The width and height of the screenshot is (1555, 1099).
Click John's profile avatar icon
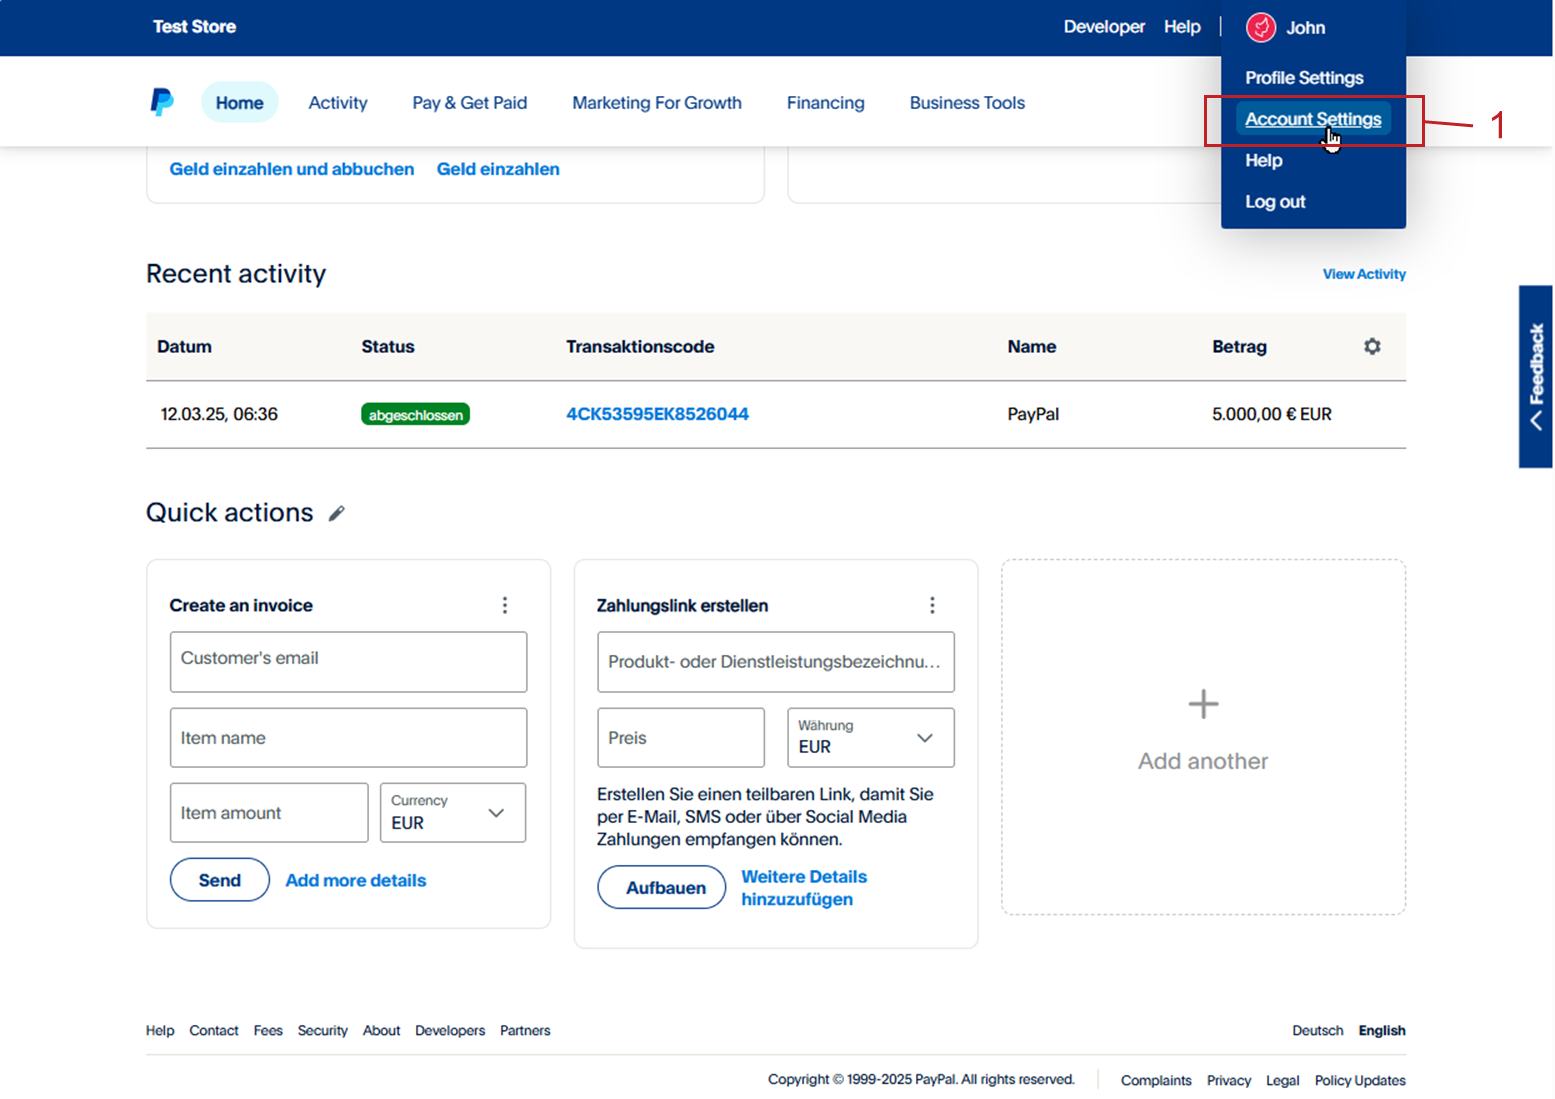pyautogui.click(x=1260, y=28)
